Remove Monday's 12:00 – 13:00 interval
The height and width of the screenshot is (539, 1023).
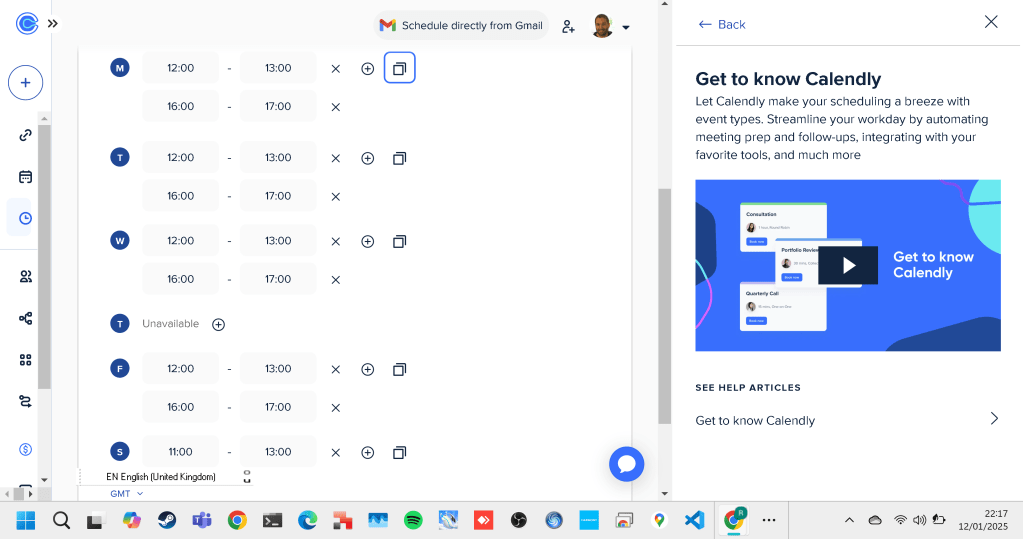coord(335,69)
